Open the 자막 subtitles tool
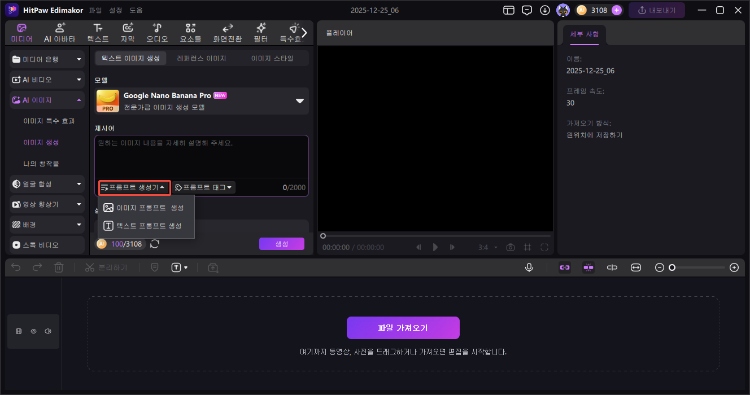This screenshot has width=750, height=395. pos(128,33)
